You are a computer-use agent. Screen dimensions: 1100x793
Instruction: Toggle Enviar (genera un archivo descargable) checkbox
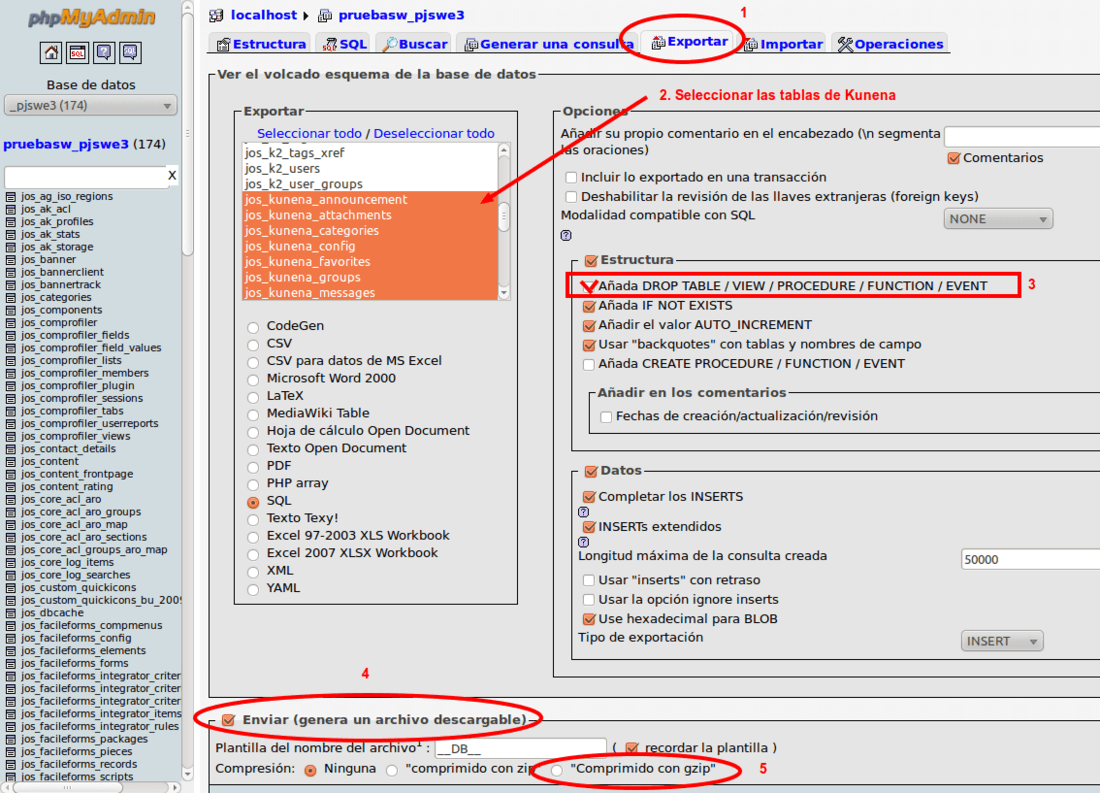pyautogui.click(x=228, y=720)
